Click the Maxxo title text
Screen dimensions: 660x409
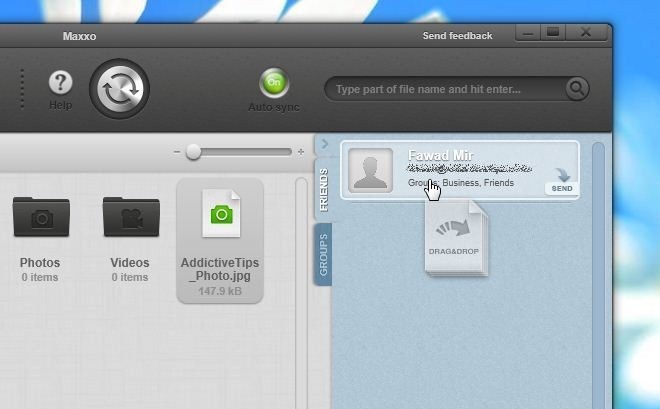pyautogui.click(x=80, y=36)
